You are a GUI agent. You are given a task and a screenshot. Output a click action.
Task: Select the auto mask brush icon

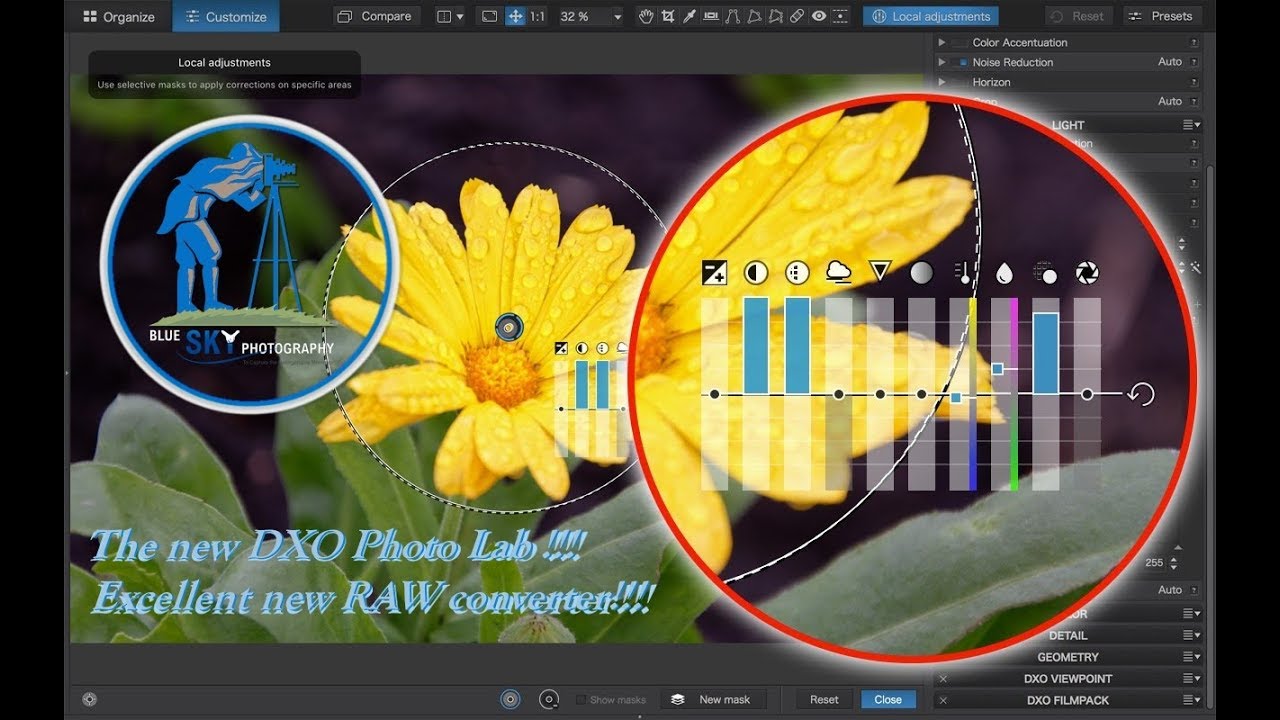pos(548,699)
